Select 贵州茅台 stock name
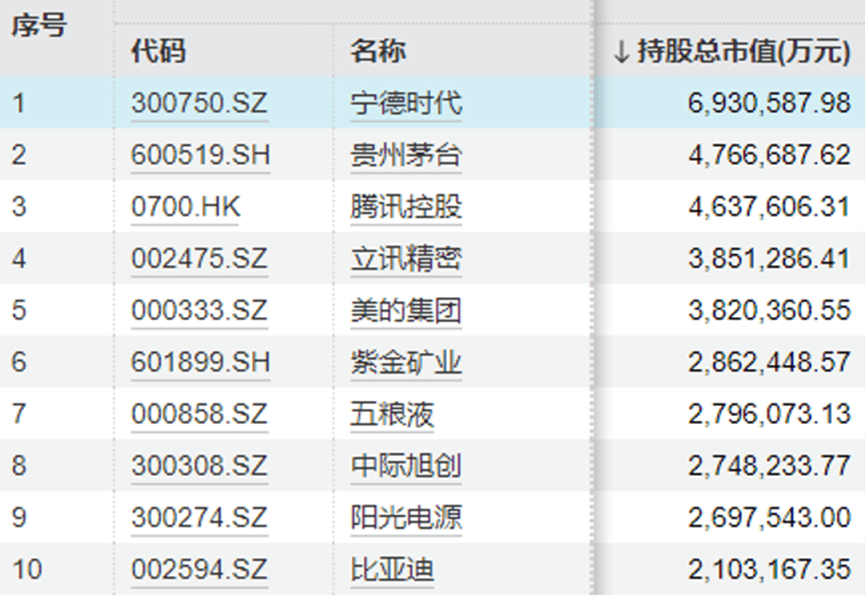This screenshot has width=865, height=595. coord(404,155)
